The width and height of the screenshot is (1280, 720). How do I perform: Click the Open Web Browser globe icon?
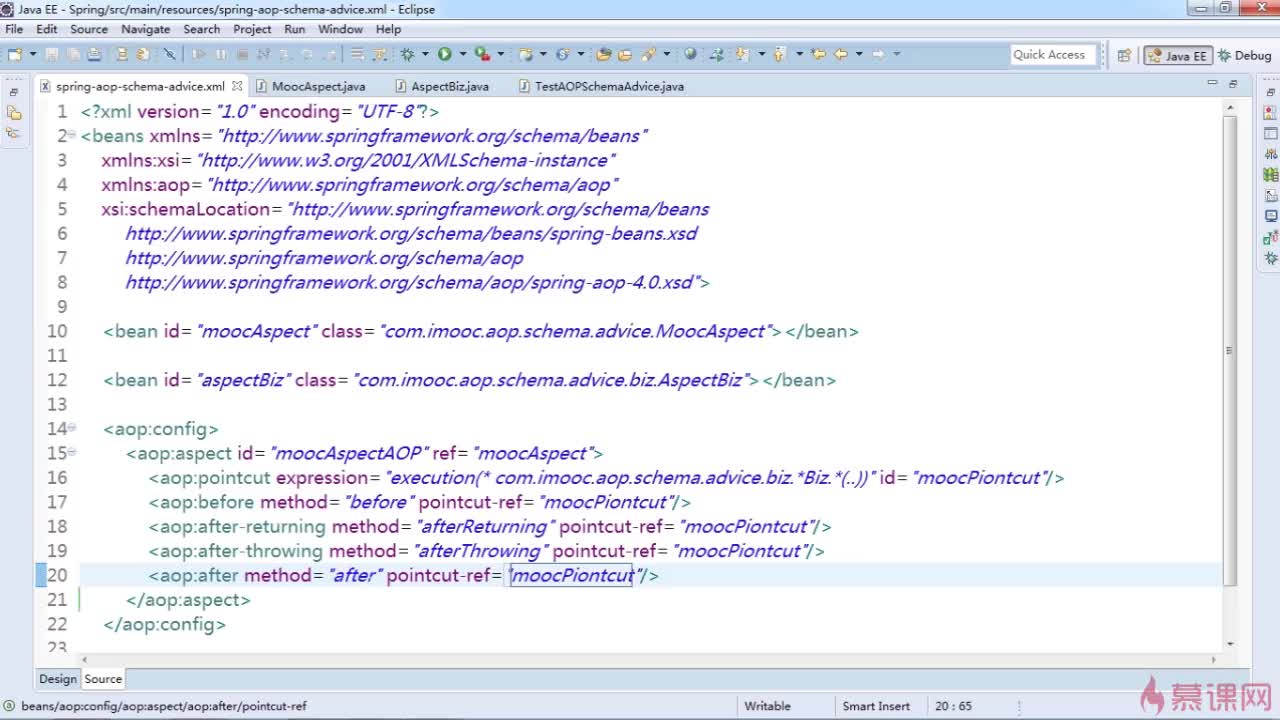coord(690,54)
